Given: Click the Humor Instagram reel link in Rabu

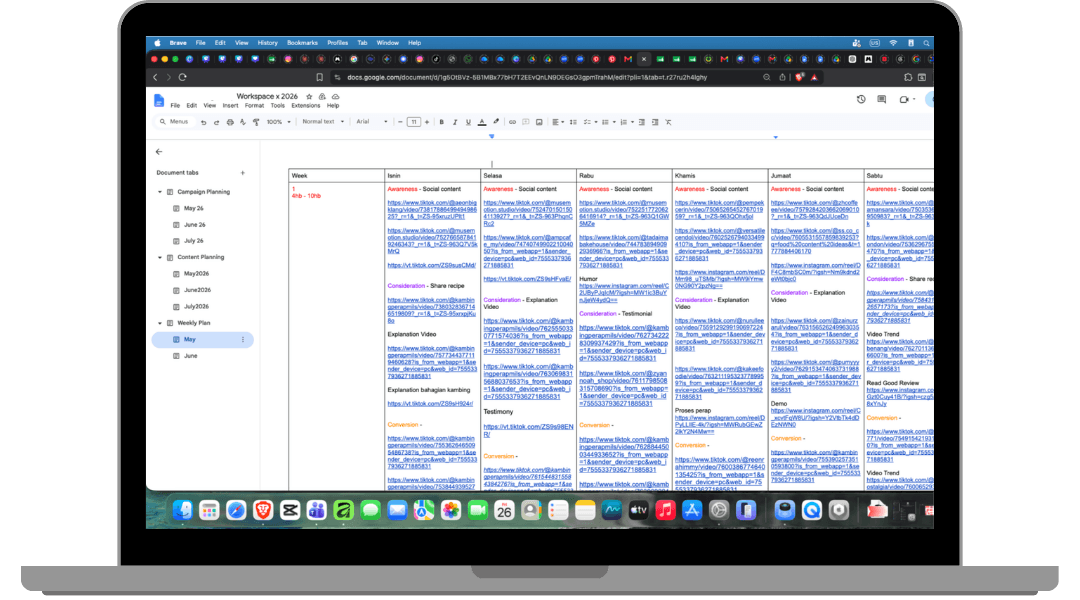Looking at the screenshot, I should coord(623,293).
